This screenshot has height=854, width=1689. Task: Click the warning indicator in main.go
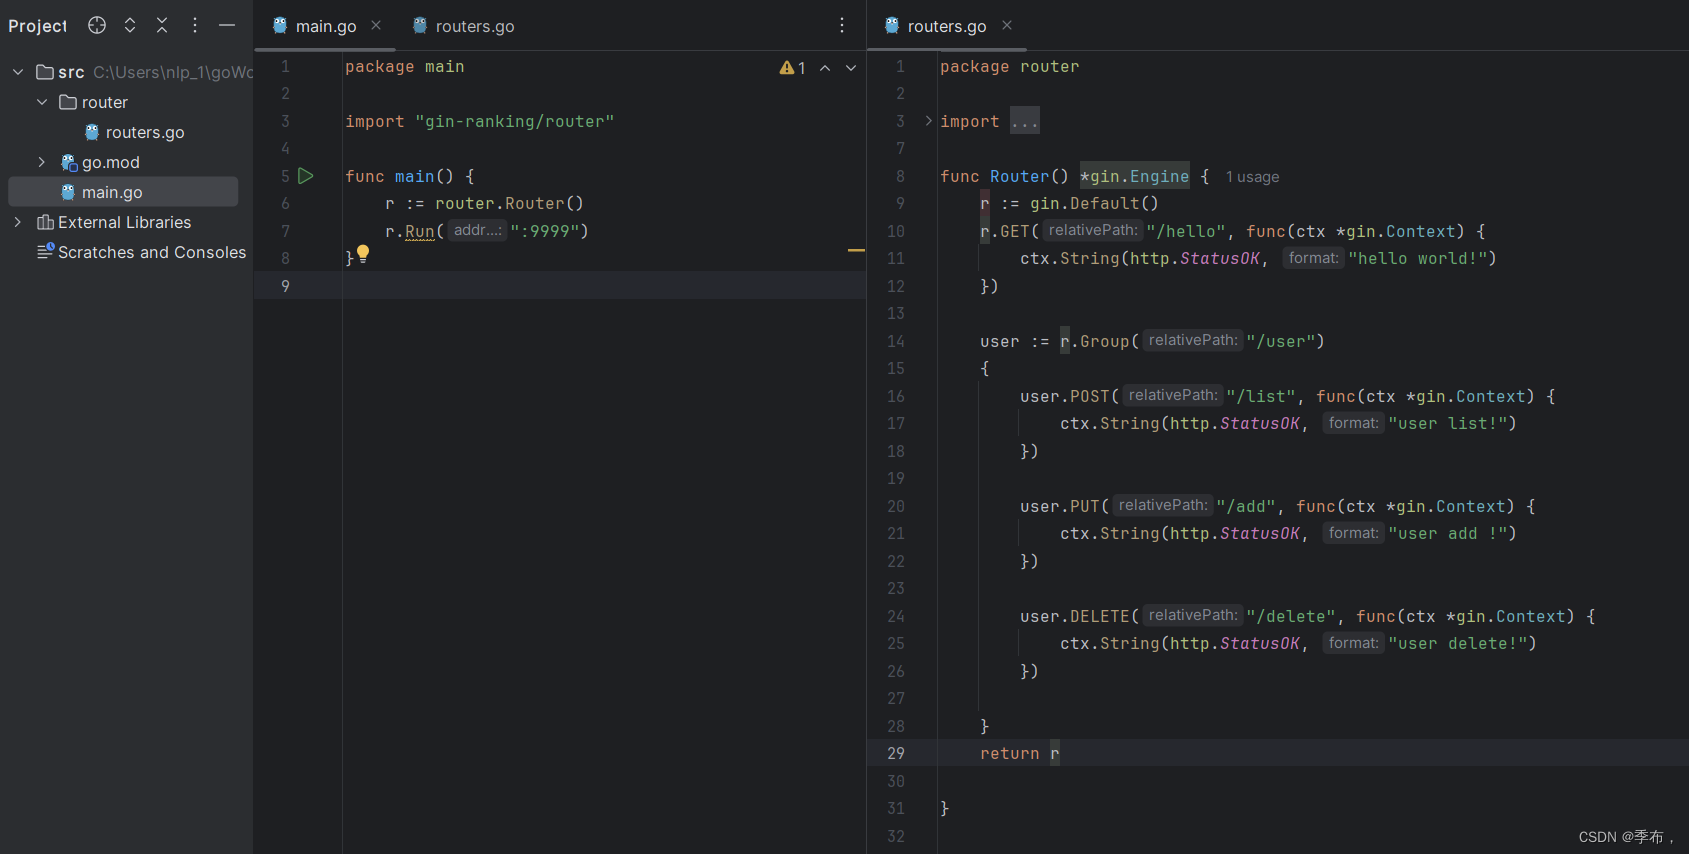(792, 68)
